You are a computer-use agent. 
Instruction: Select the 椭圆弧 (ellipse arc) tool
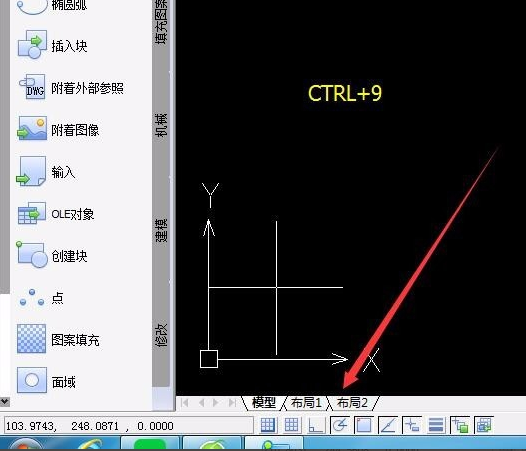click(52, 7)
